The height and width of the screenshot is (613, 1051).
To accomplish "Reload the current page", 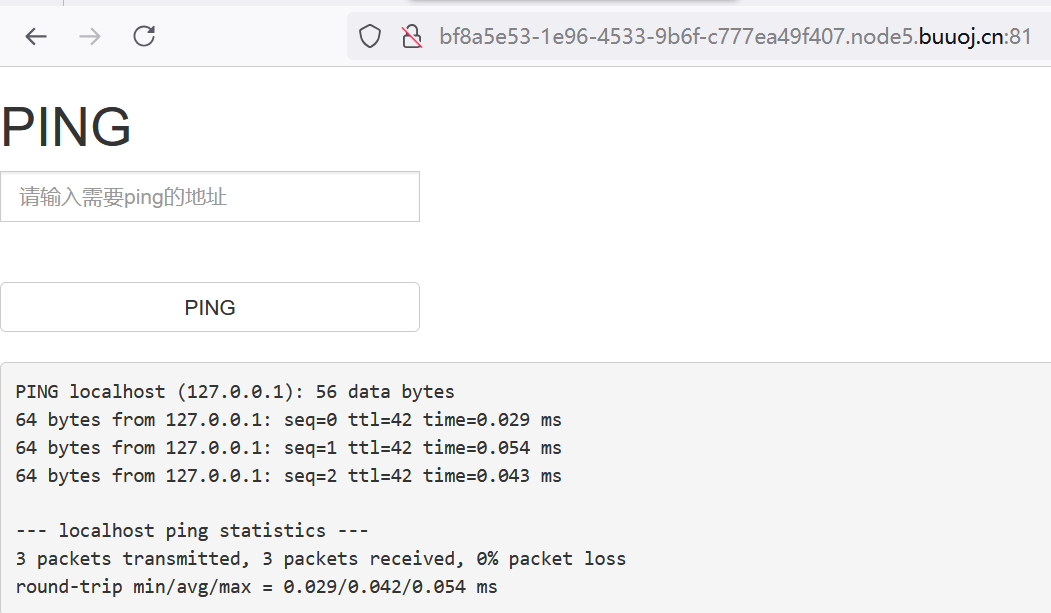I will click(144, 36).
